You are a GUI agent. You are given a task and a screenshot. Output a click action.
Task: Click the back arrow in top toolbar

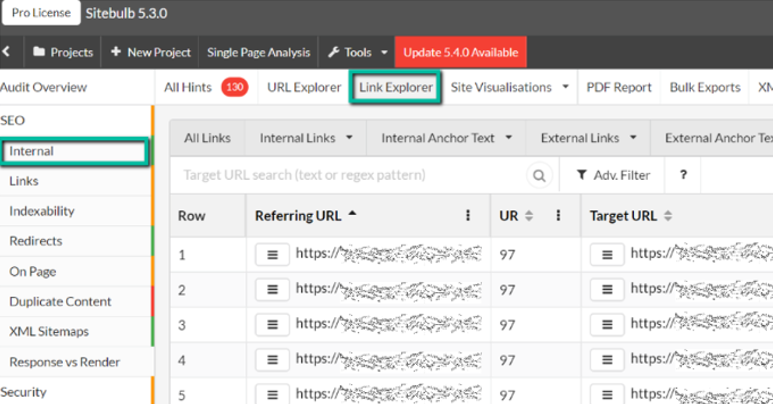[x=7, y=52]
